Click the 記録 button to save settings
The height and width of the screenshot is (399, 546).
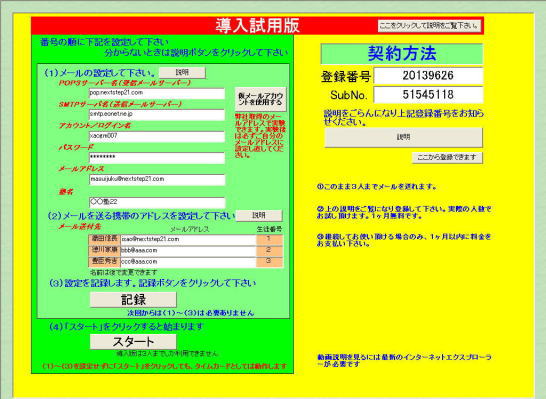[133, 299]
